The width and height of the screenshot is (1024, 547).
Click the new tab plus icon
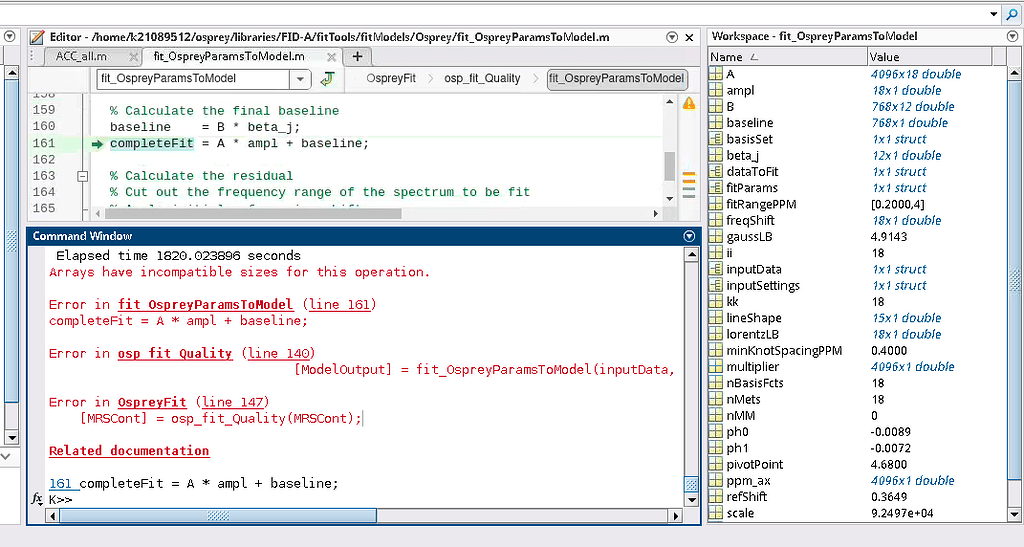(357, 57)
